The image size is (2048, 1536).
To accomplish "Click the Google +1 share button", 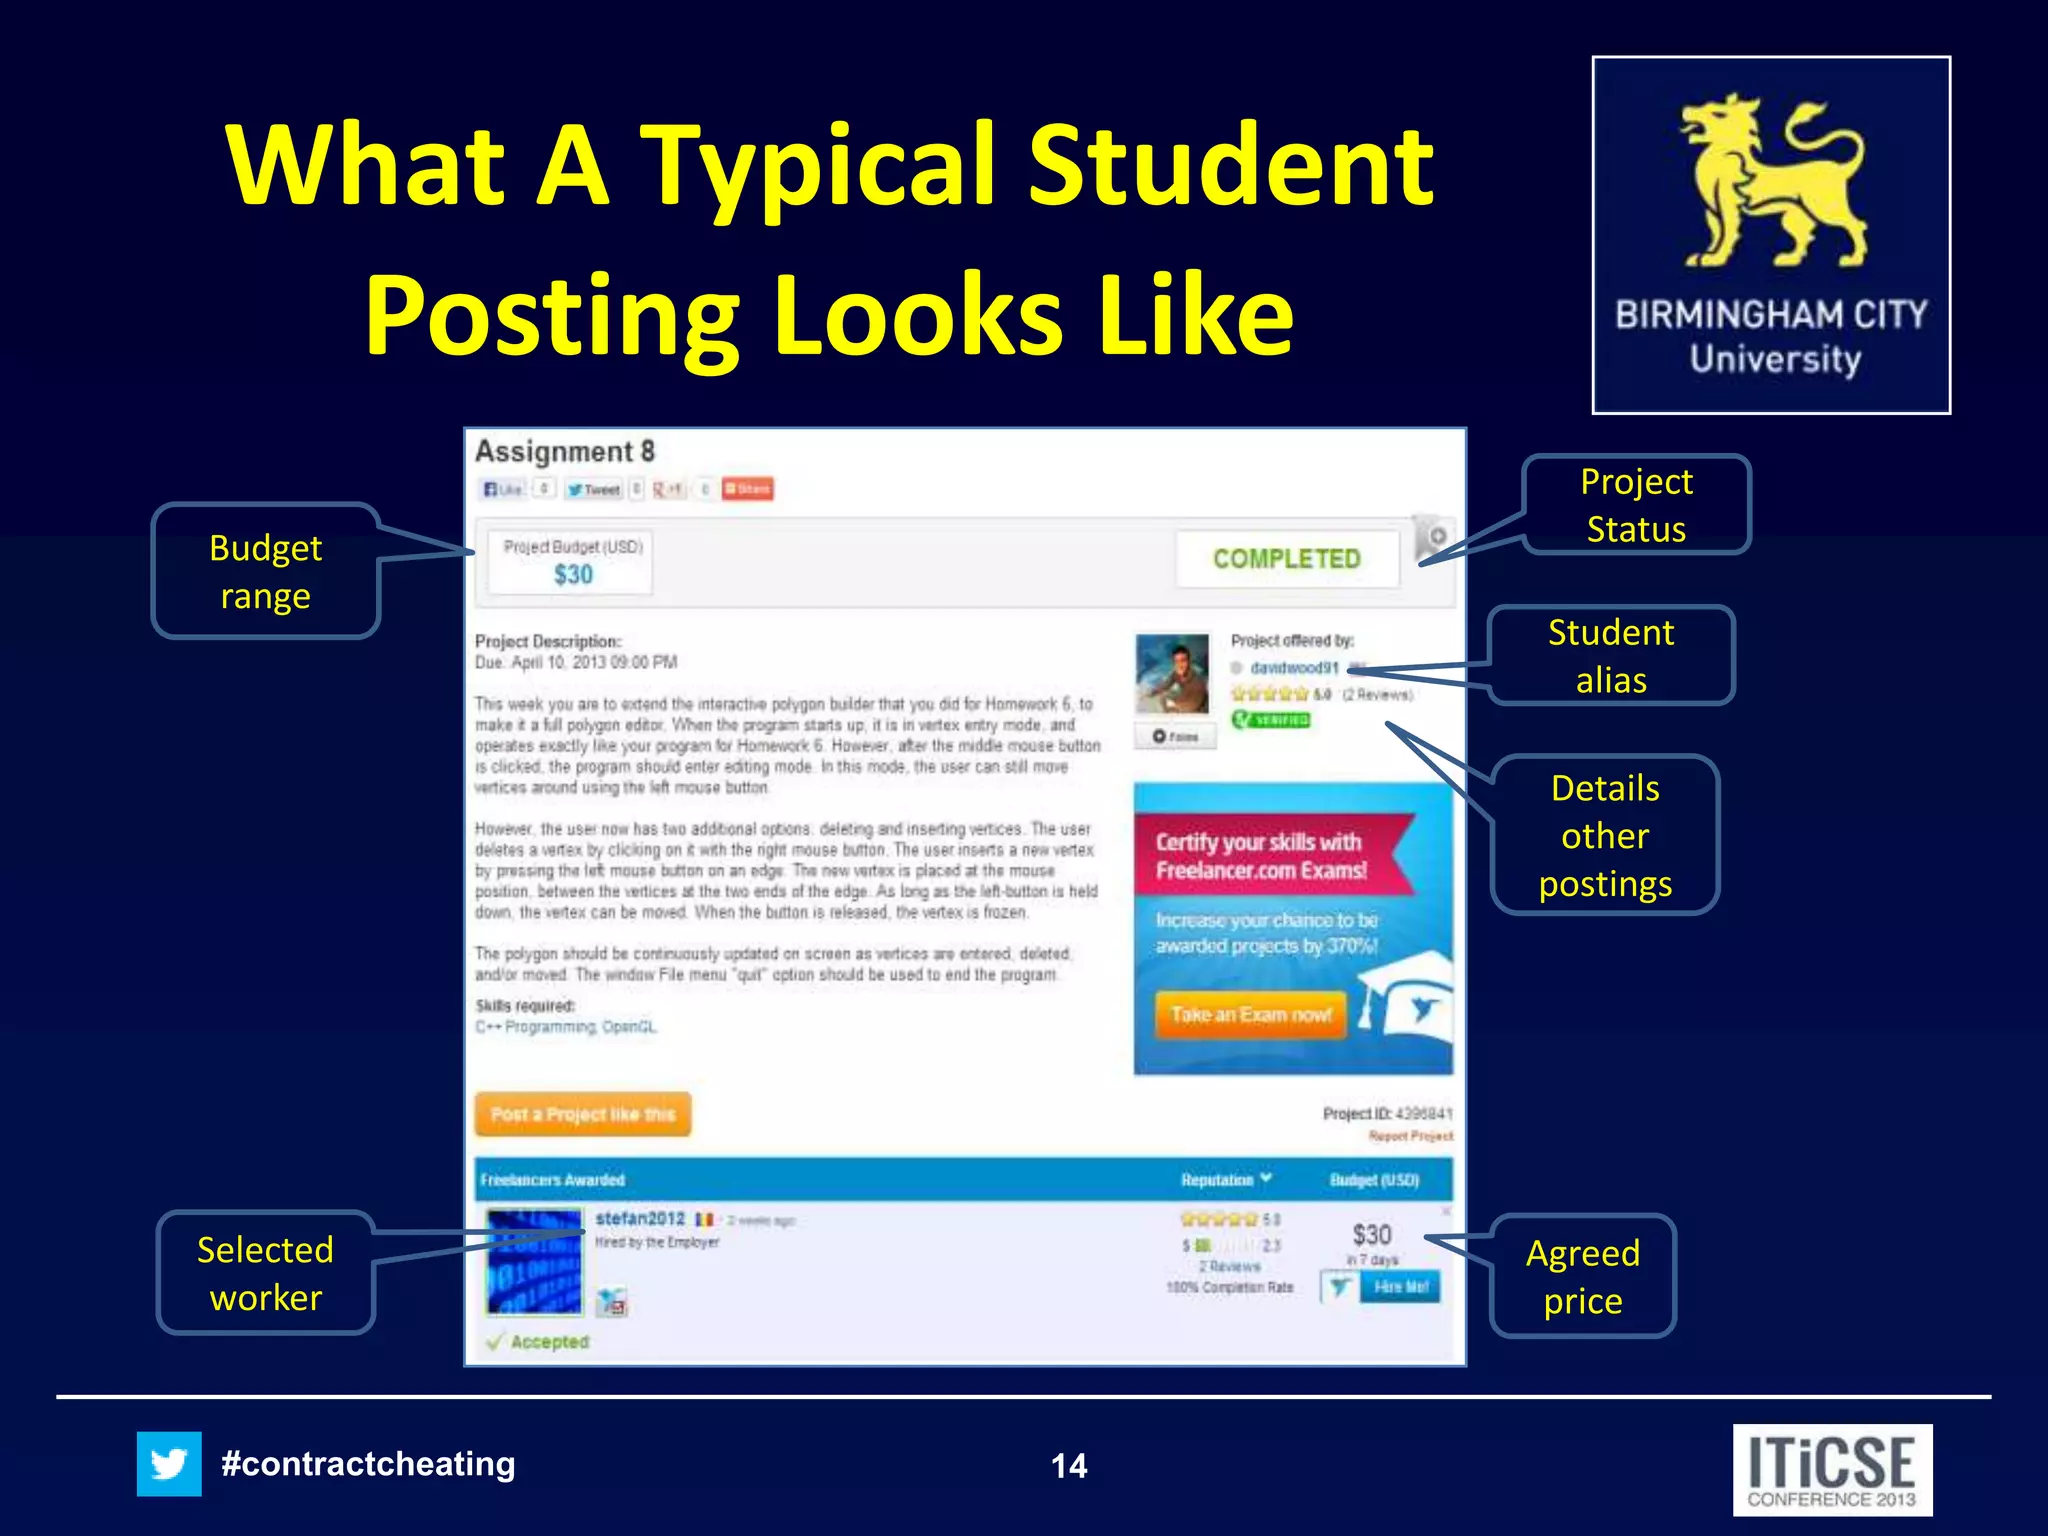I will [668, 489].
